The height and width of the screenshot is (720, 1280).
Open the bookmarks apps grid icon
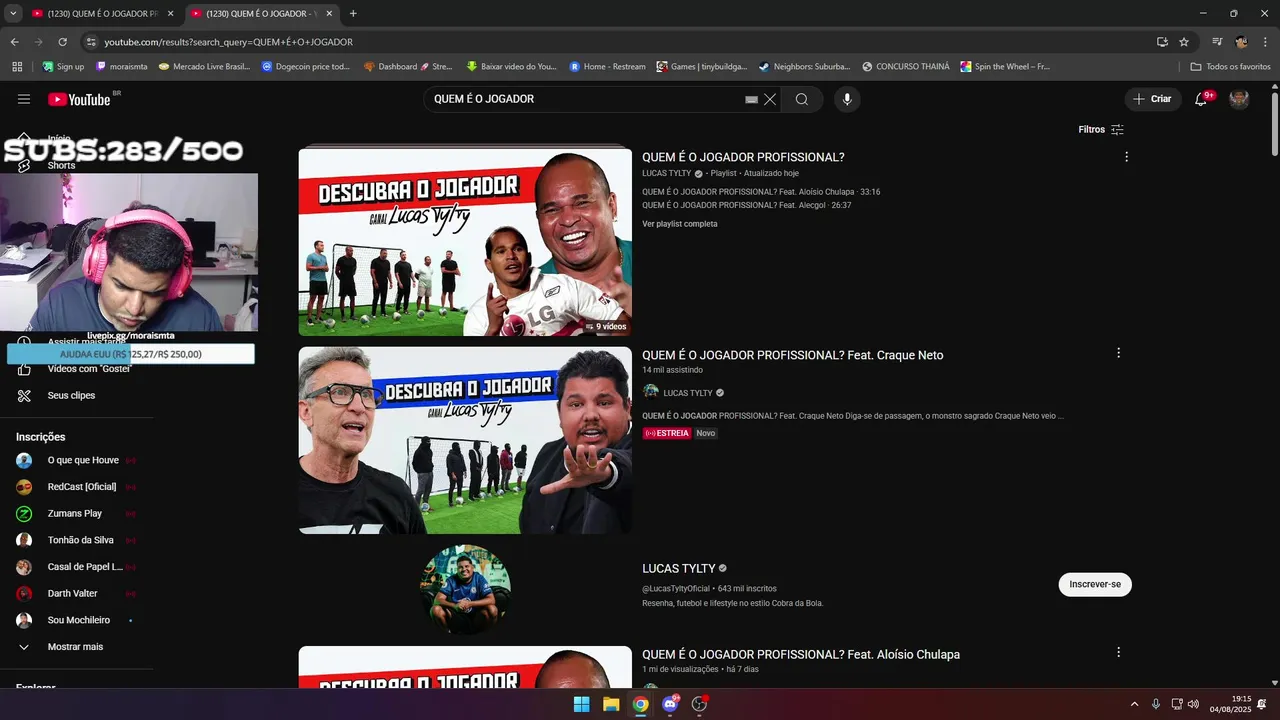pos(17,67)
